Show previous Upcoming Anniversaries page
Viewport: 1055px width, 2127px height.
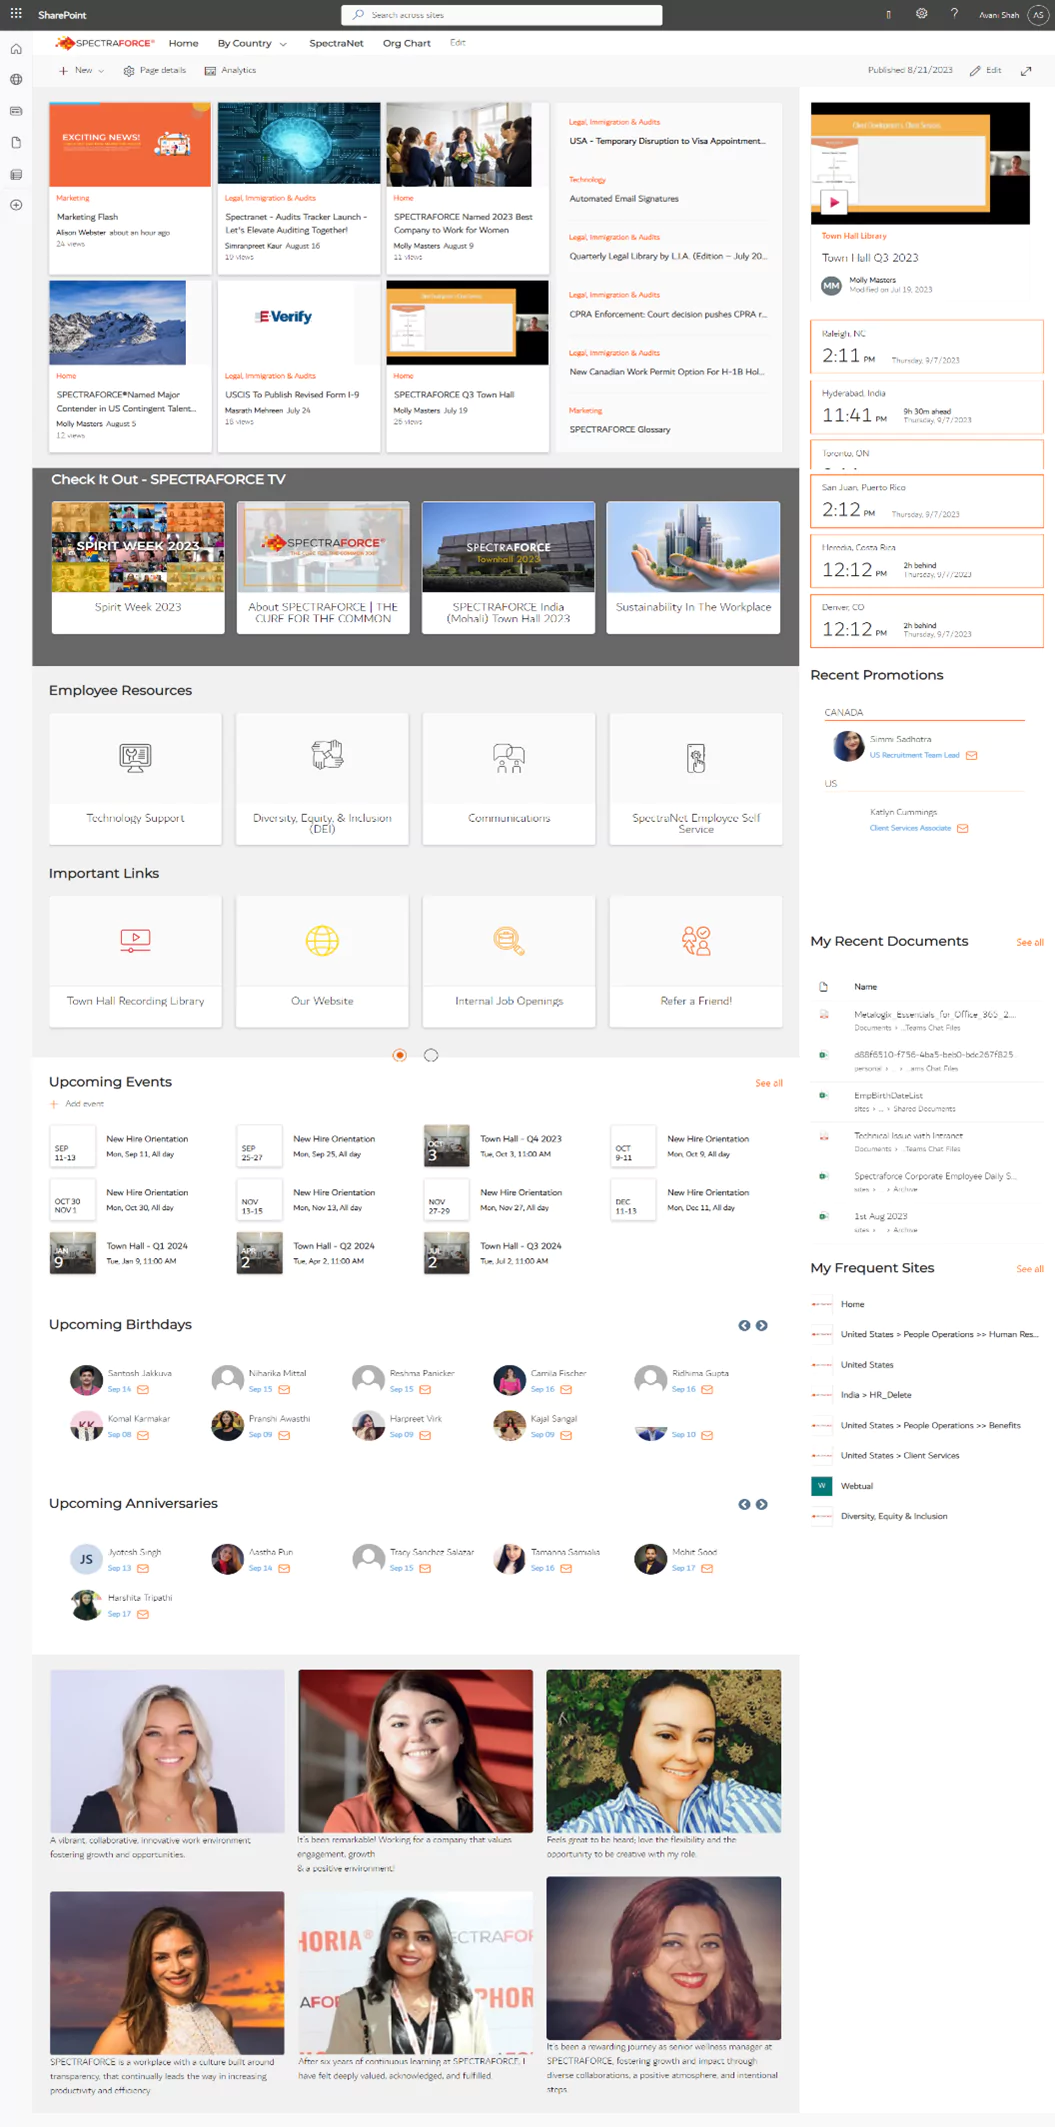point(744,1505)
